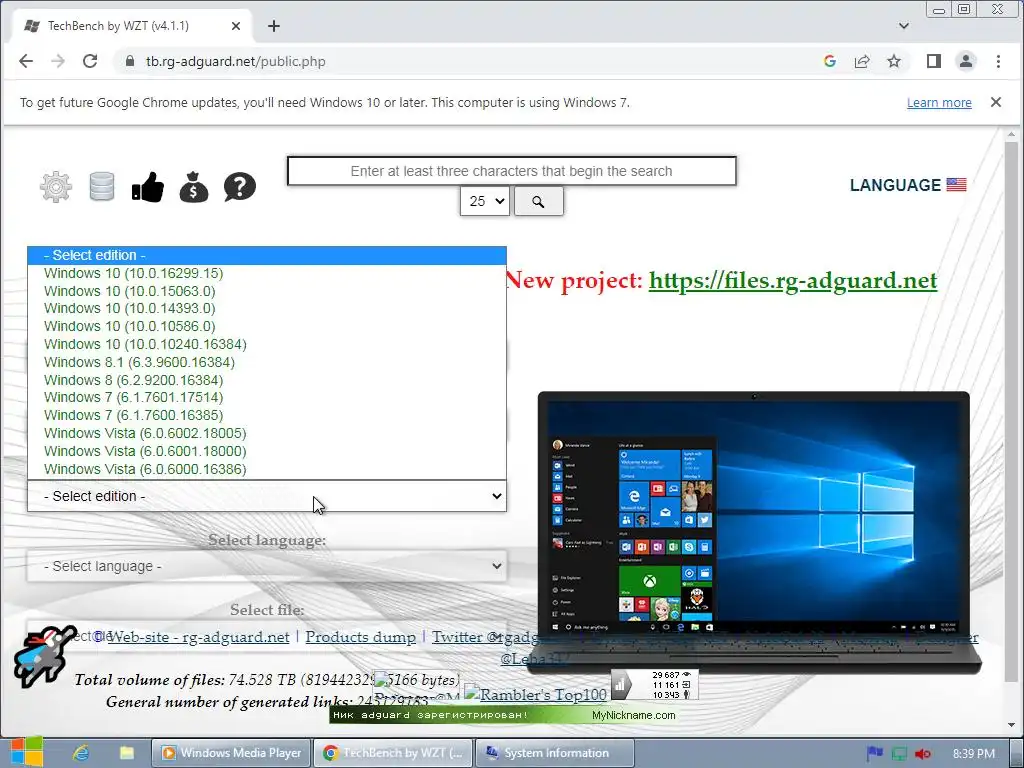Open the settings gear icon on the page

(x=56, y=187)
